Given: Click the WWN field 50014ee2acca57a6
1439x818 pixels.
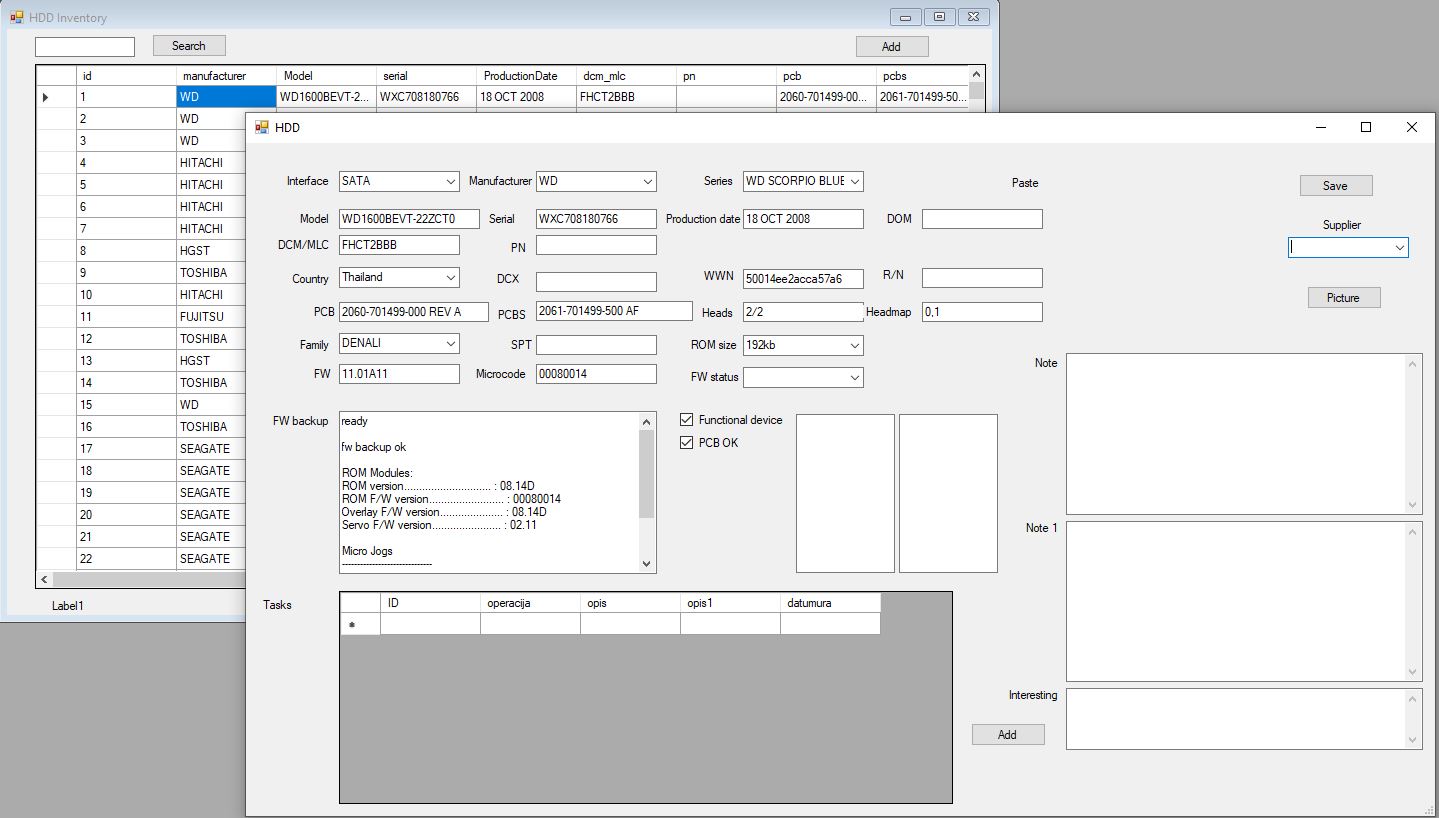Looking at the screenshot, I should coord(803,278).
